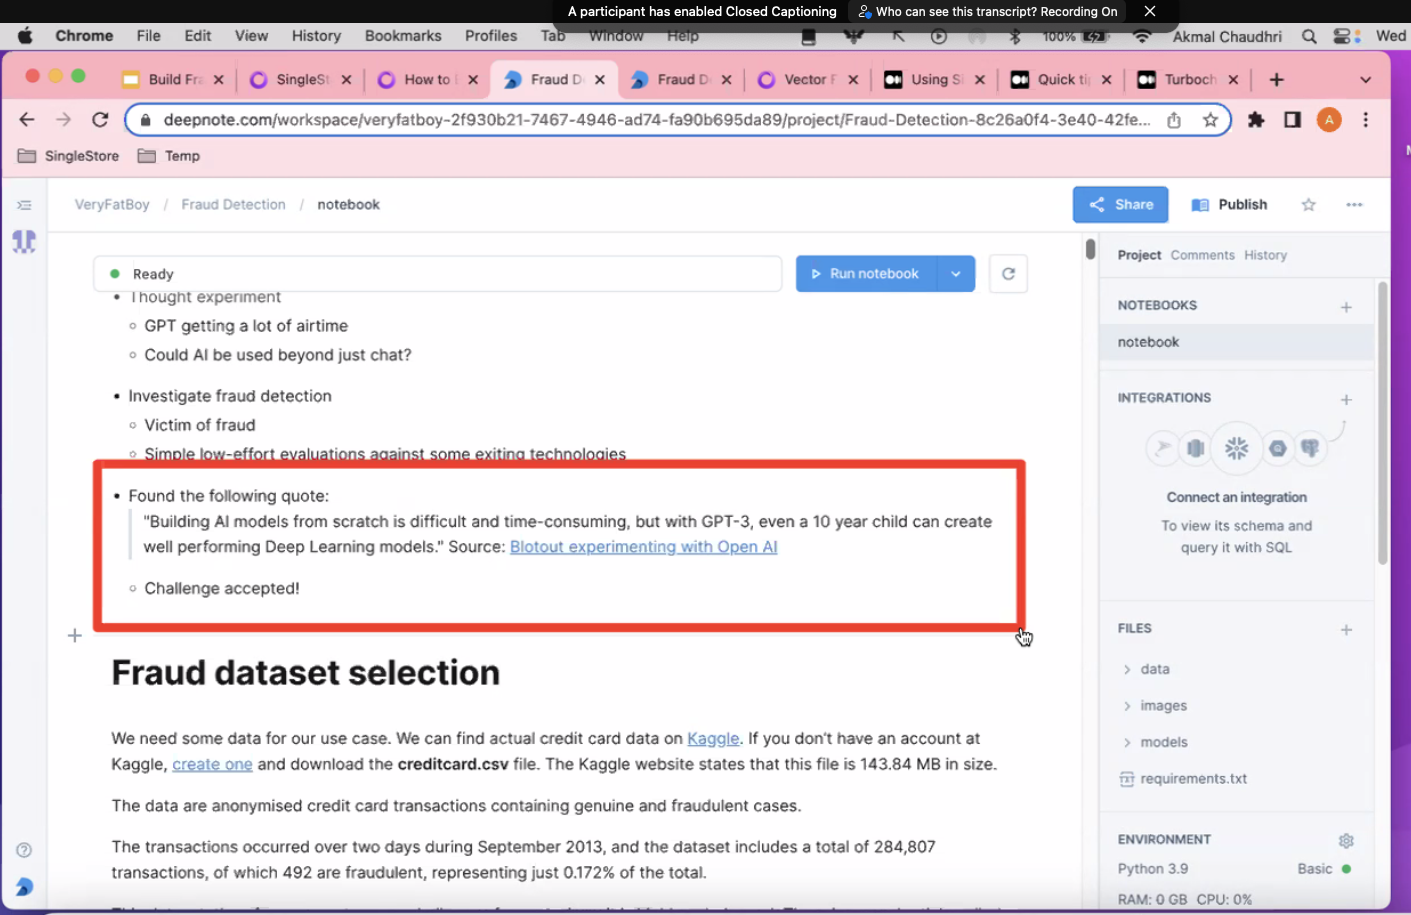
Task: Open Run notebook dropdown arrow
Action: pyautogui.click(x=956, y=274)
